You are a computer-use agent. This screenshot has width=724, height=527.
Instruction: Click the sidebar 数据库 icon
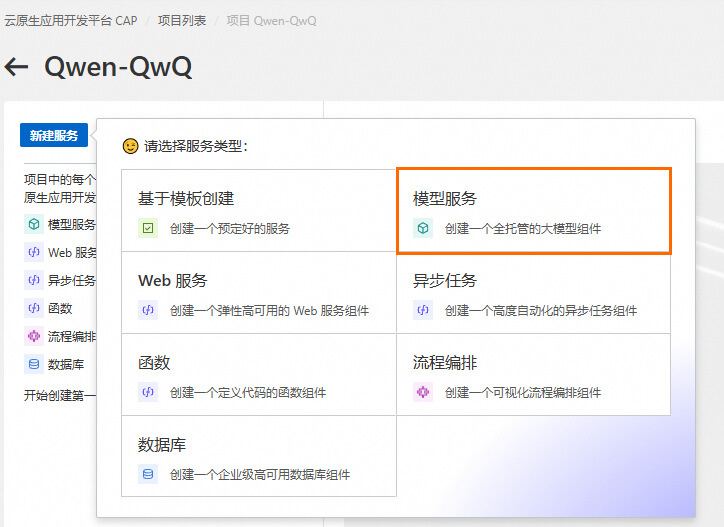(x=34, y=364)
